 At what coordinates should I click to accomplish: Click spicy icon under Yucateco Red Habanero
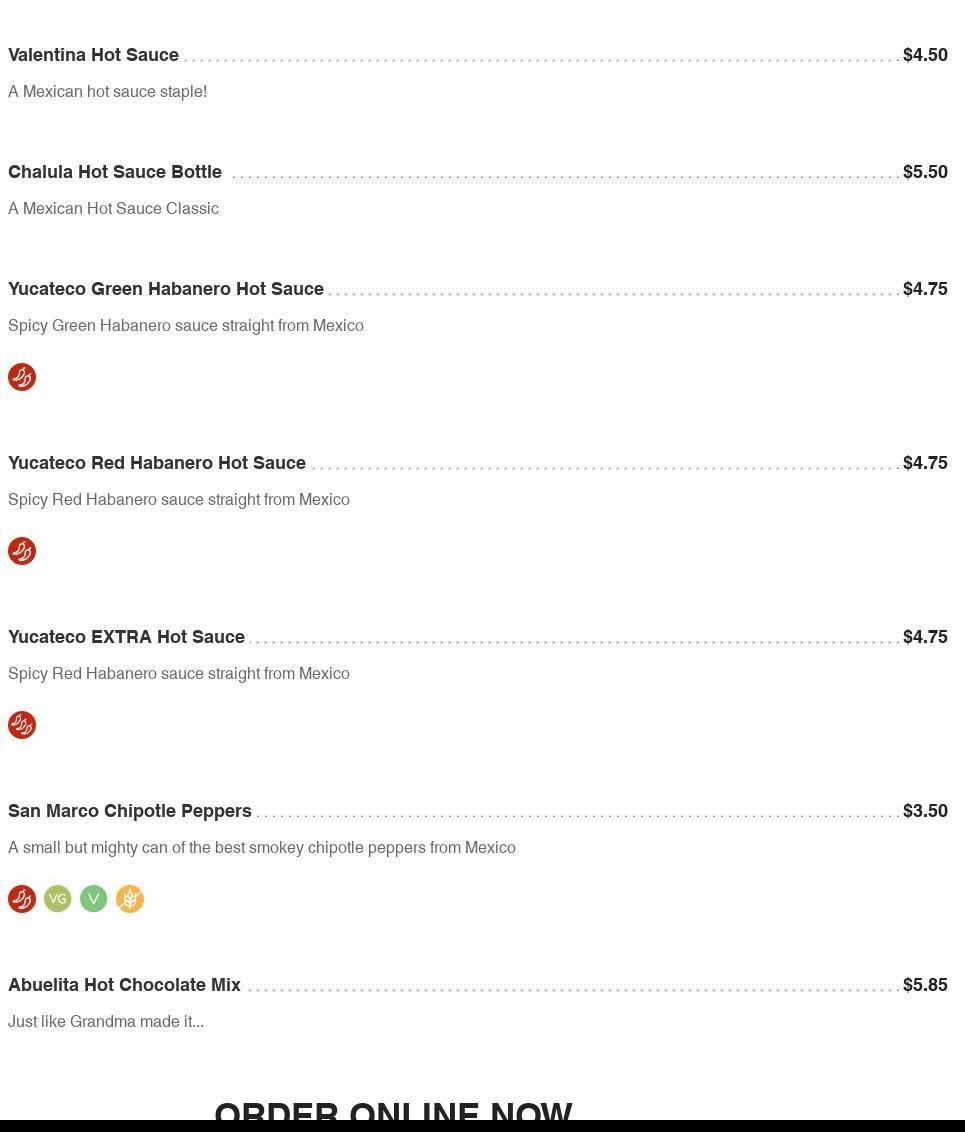point(22,551)
